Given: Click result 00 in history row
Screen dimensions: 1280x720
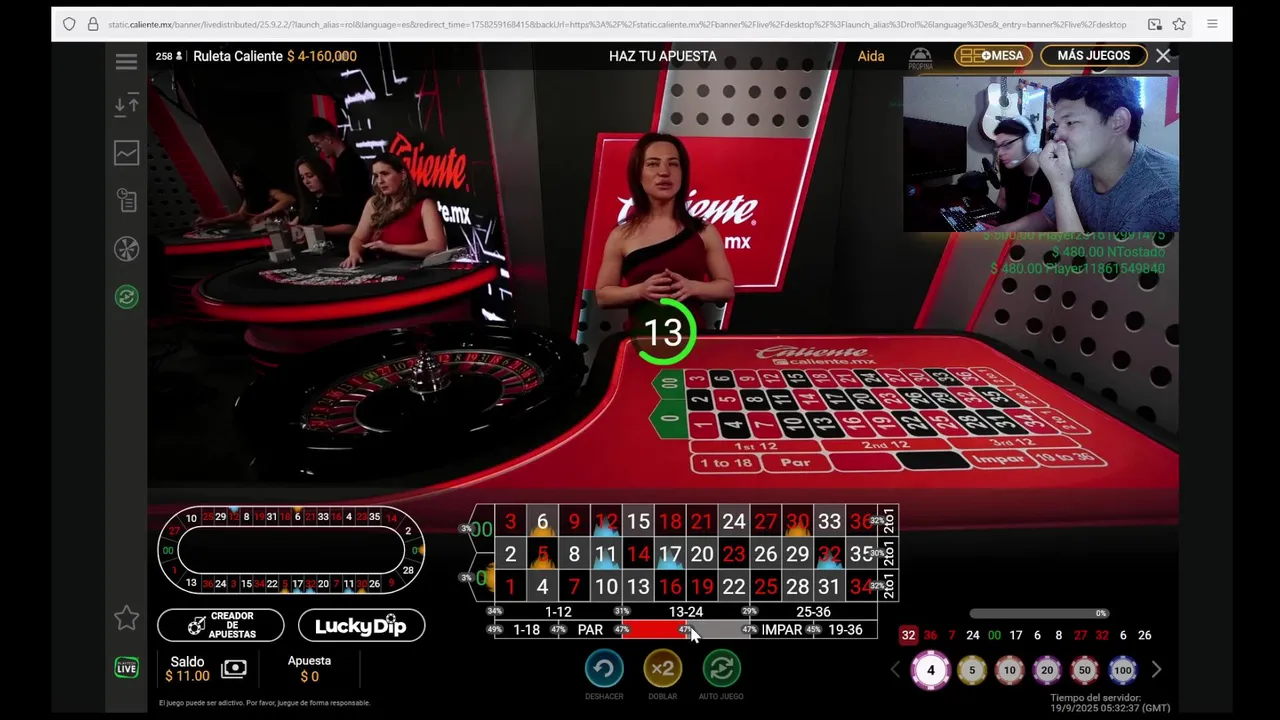Looking at the screenshot, I should [994, 635].
